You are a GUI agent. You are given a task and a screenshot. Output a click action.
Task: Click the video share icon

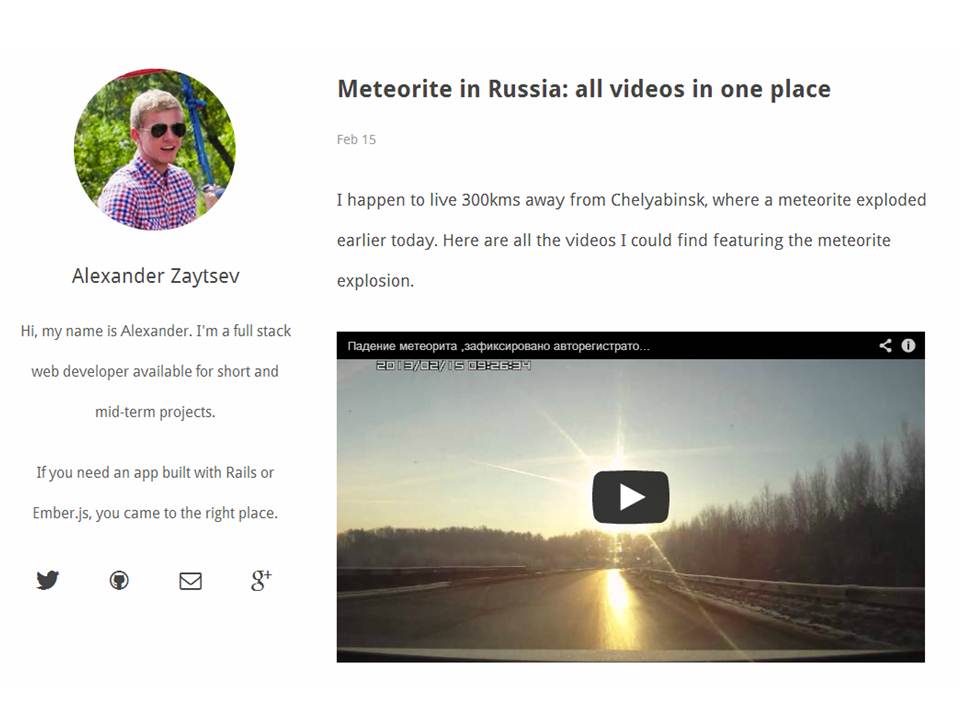pos(885,345)
